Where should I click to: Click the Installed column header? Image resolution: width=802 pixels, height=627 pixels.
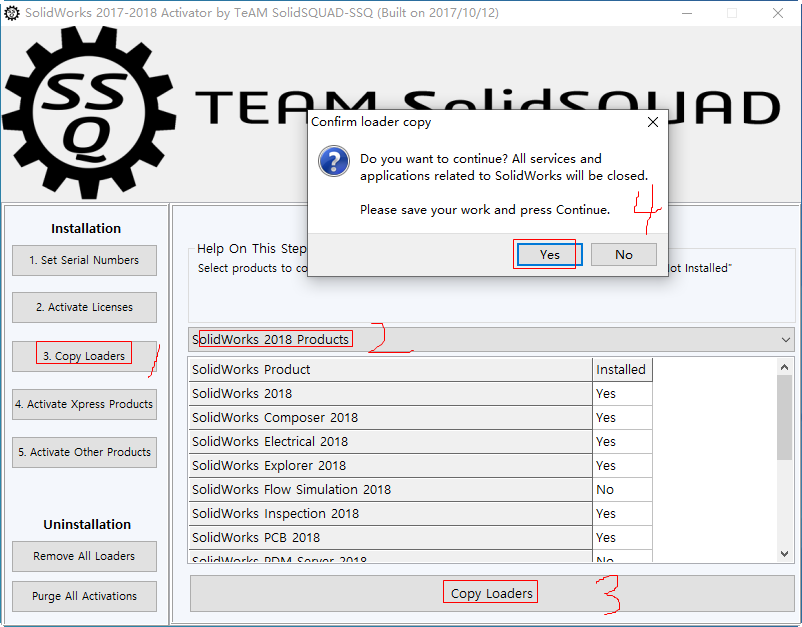click(x=622, y=370)
